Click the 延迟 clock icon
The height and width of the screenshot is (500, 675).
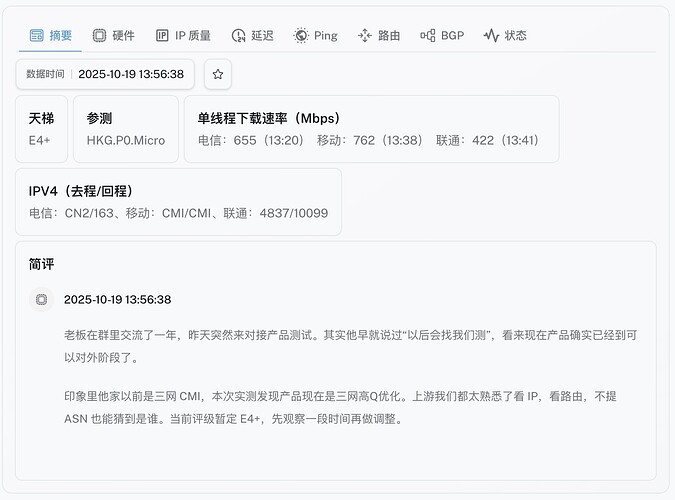tap(238, 36)
